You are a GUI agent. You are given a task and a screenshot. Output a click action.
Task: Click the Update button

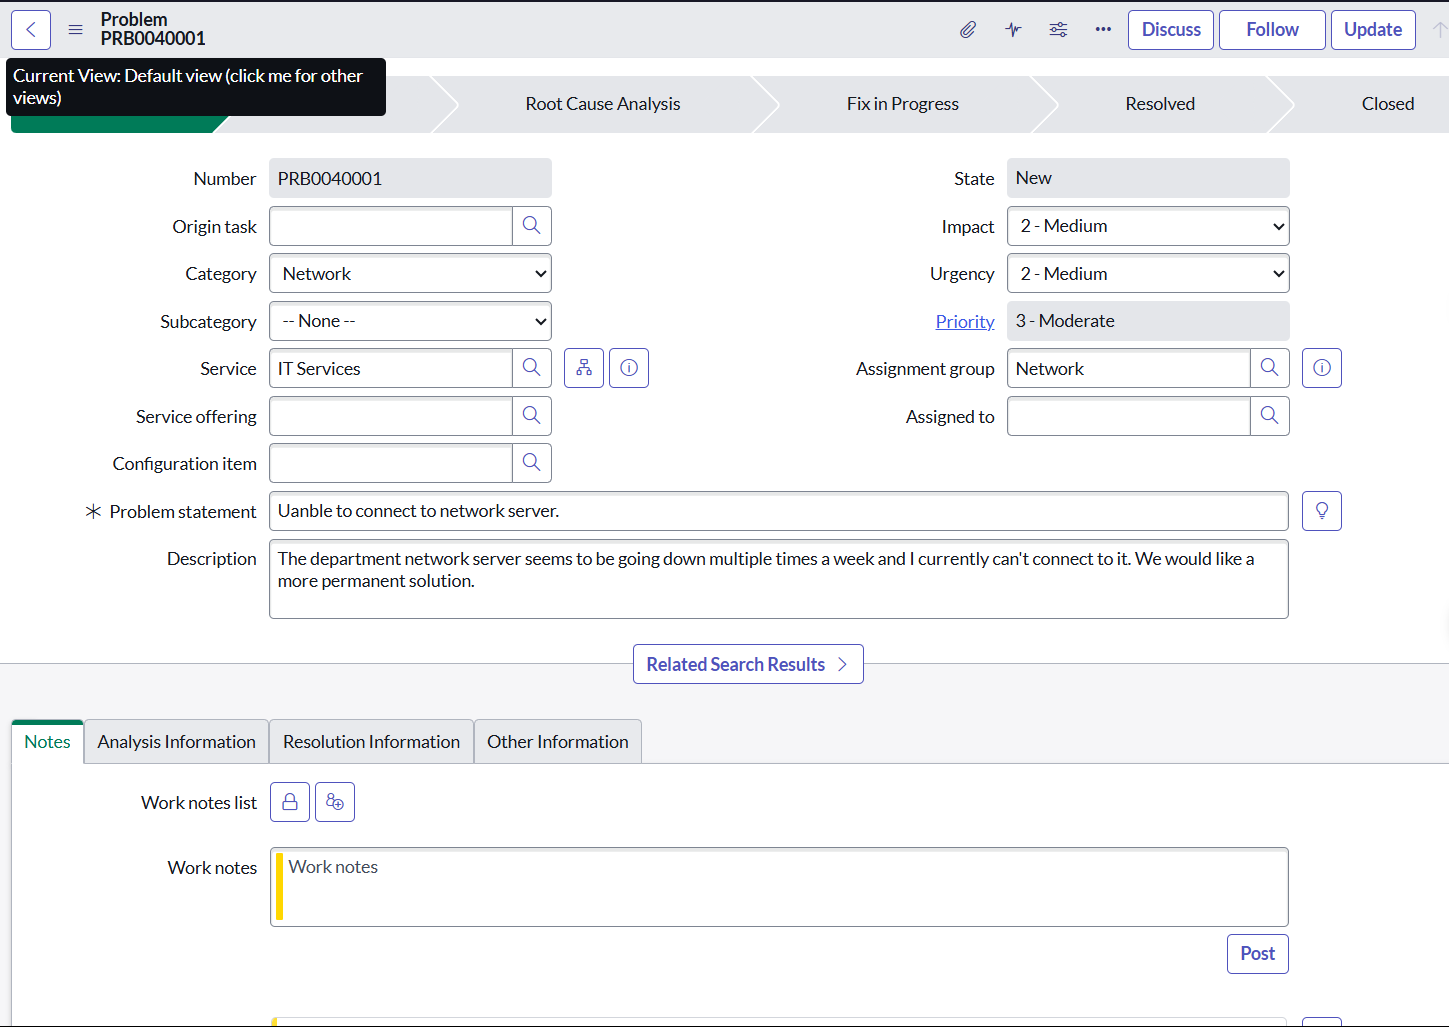click(x=1373, y=30)
